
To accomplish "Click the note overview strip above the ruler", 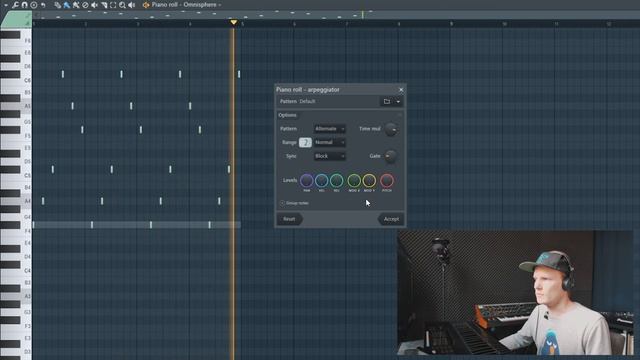I will click(x=335, y=15).
